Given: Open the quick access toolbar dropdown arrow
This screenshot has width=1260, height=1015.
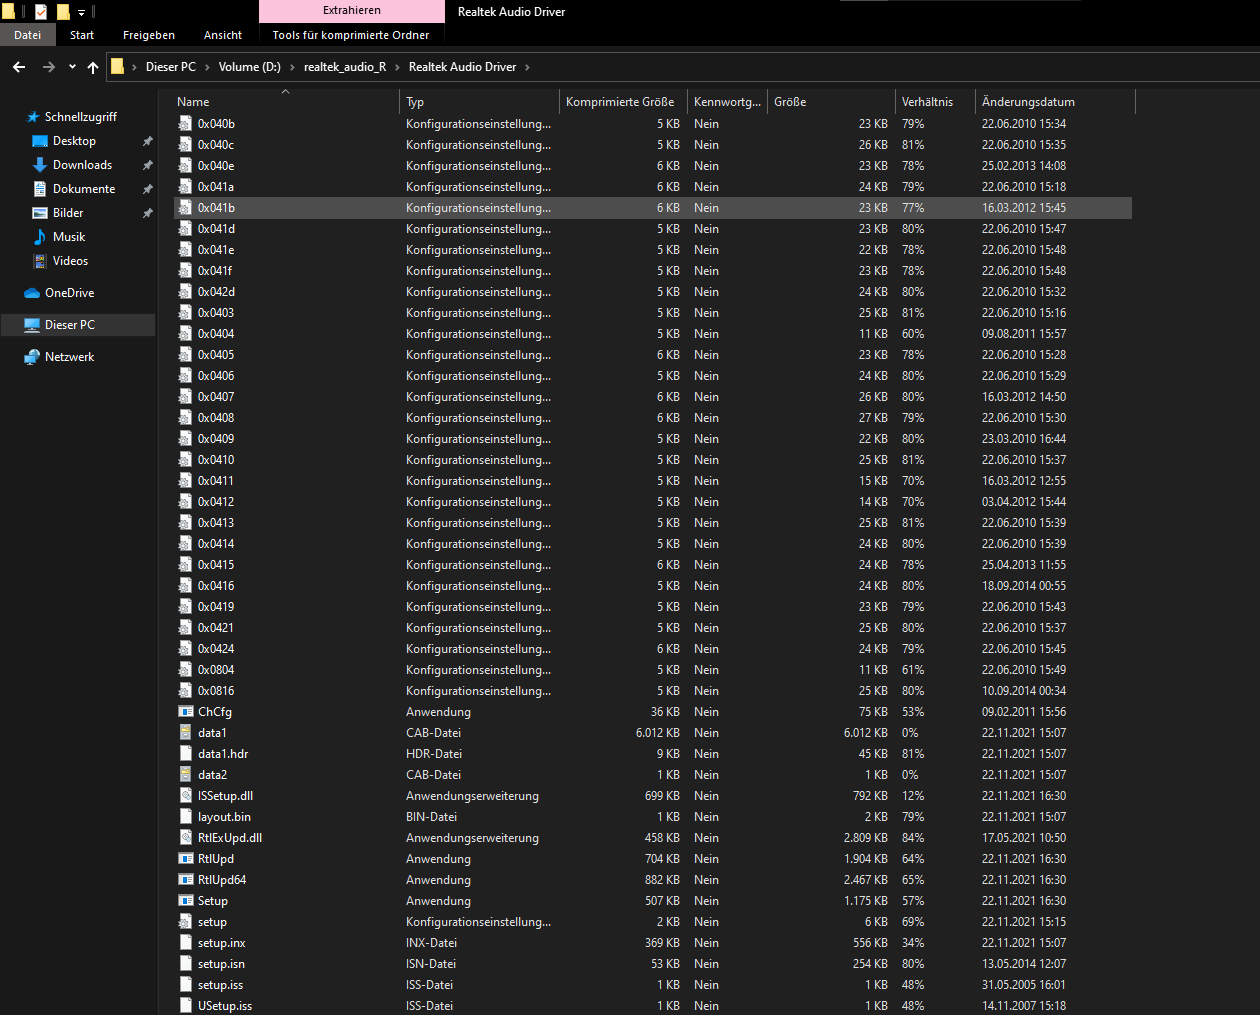Looking at the screenshot, I should [x=81, y=12].
